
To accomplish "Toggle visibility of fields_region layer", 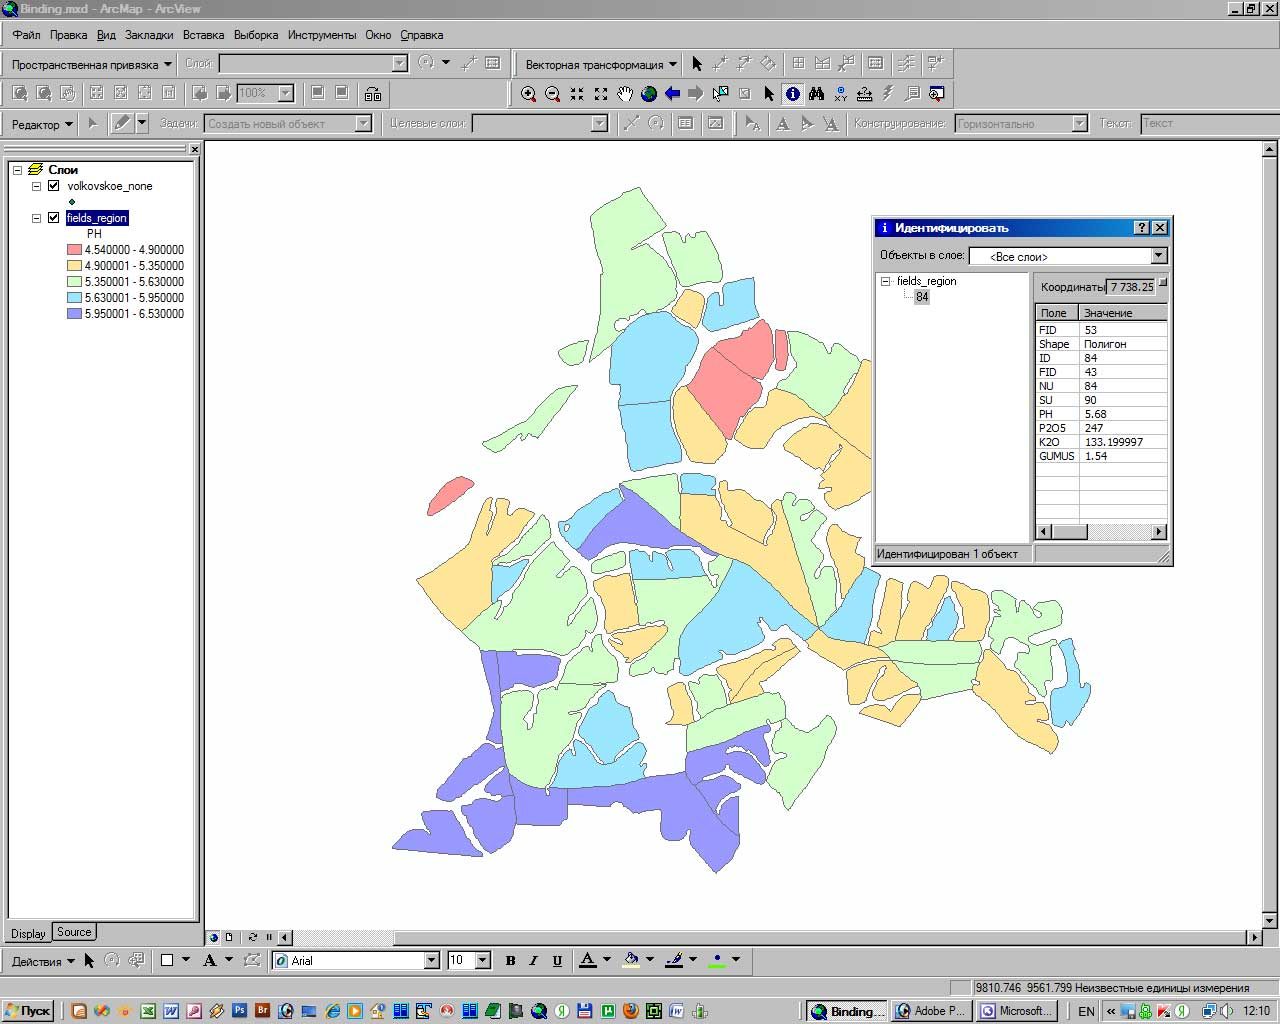I will tap(54, 218).
